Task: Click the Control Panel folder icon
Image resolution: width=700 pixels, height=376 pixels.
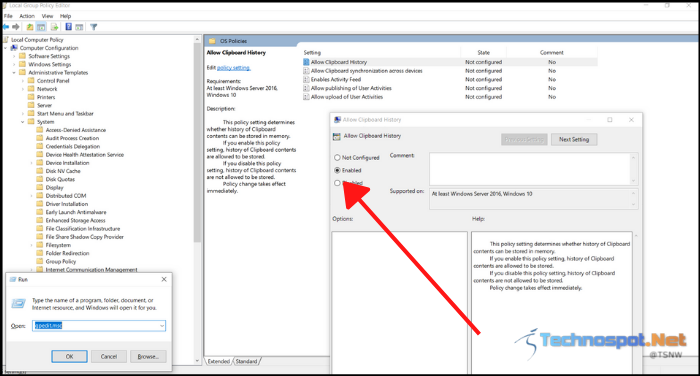Action: pyautogui.click(x=31, y=80)
